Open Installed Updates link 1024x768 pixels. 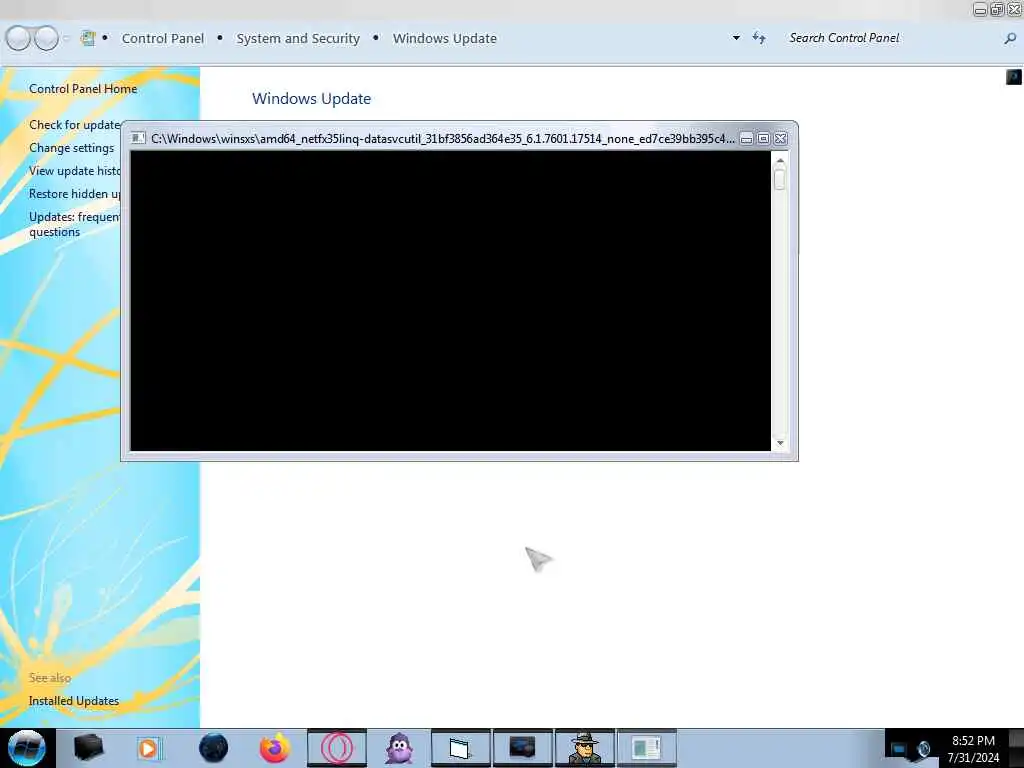tap(74, 701)
